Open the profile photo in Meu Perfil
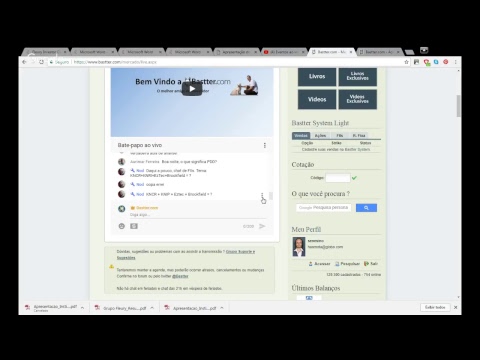480x360 pixels. coord(299,247)
